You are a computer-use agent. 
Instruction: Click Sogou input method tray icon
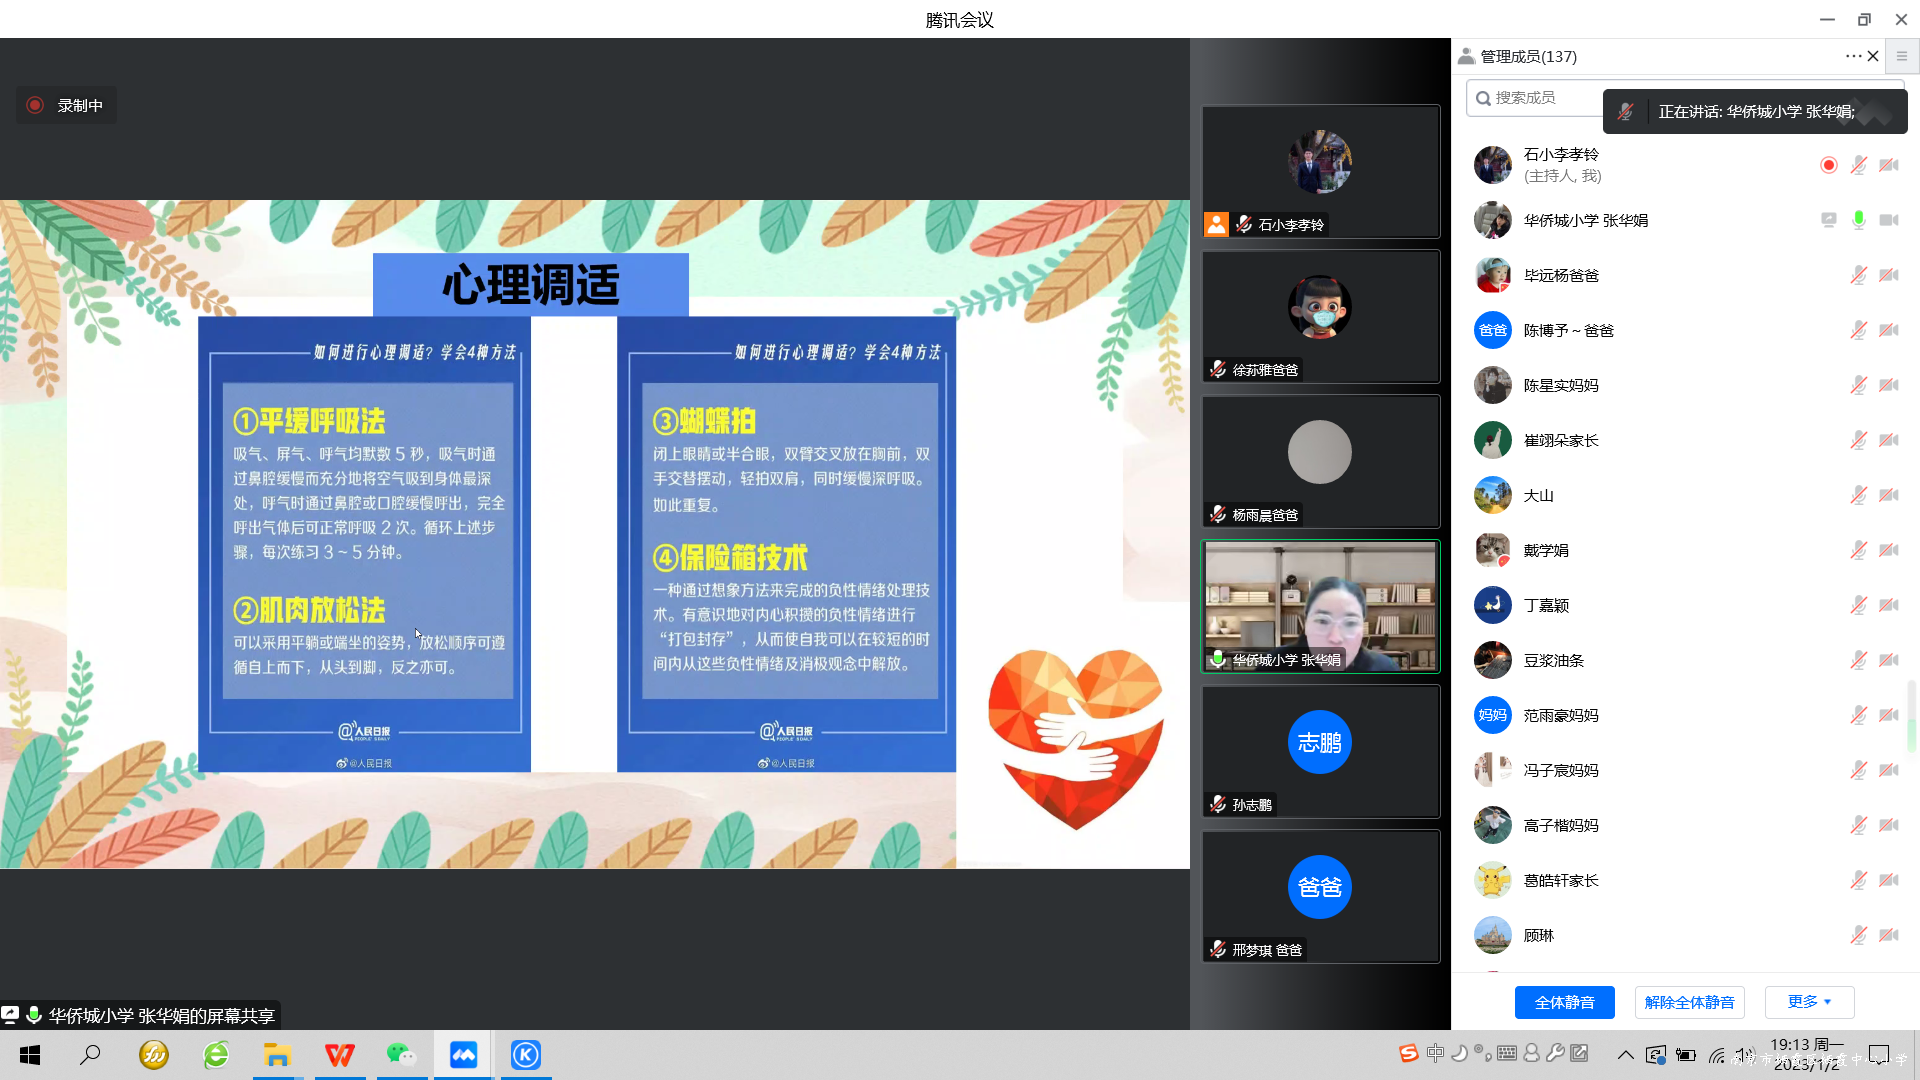1409,1053
